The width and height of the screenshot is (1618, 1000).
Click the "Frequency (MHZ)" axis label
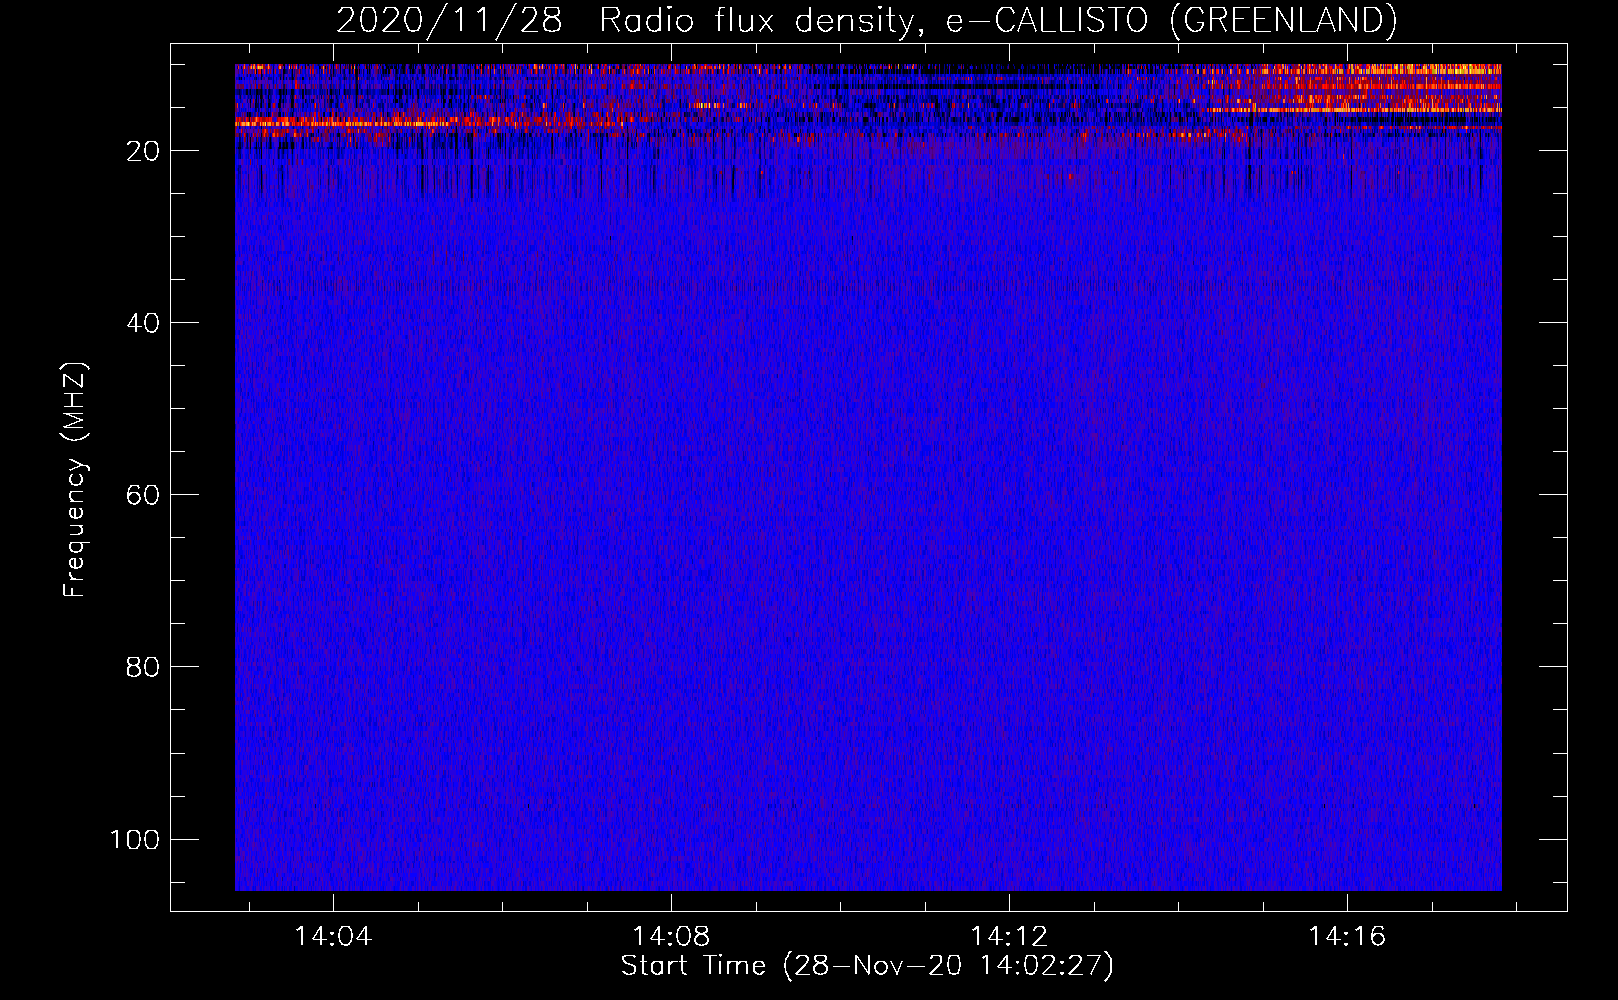[75, 480]
